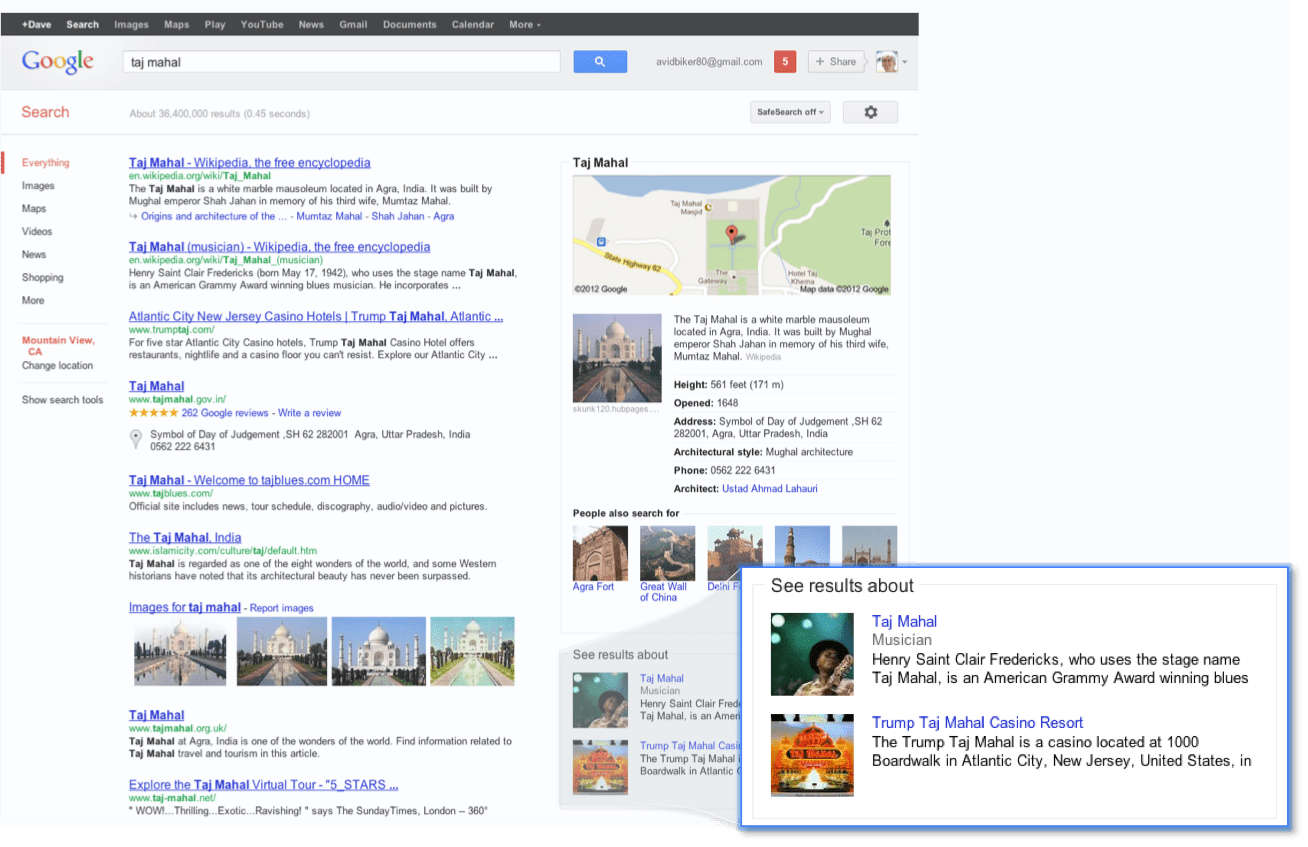Click the blue magnifier search button
This screenshot has height=847, width=1308.
click(599, 62)
